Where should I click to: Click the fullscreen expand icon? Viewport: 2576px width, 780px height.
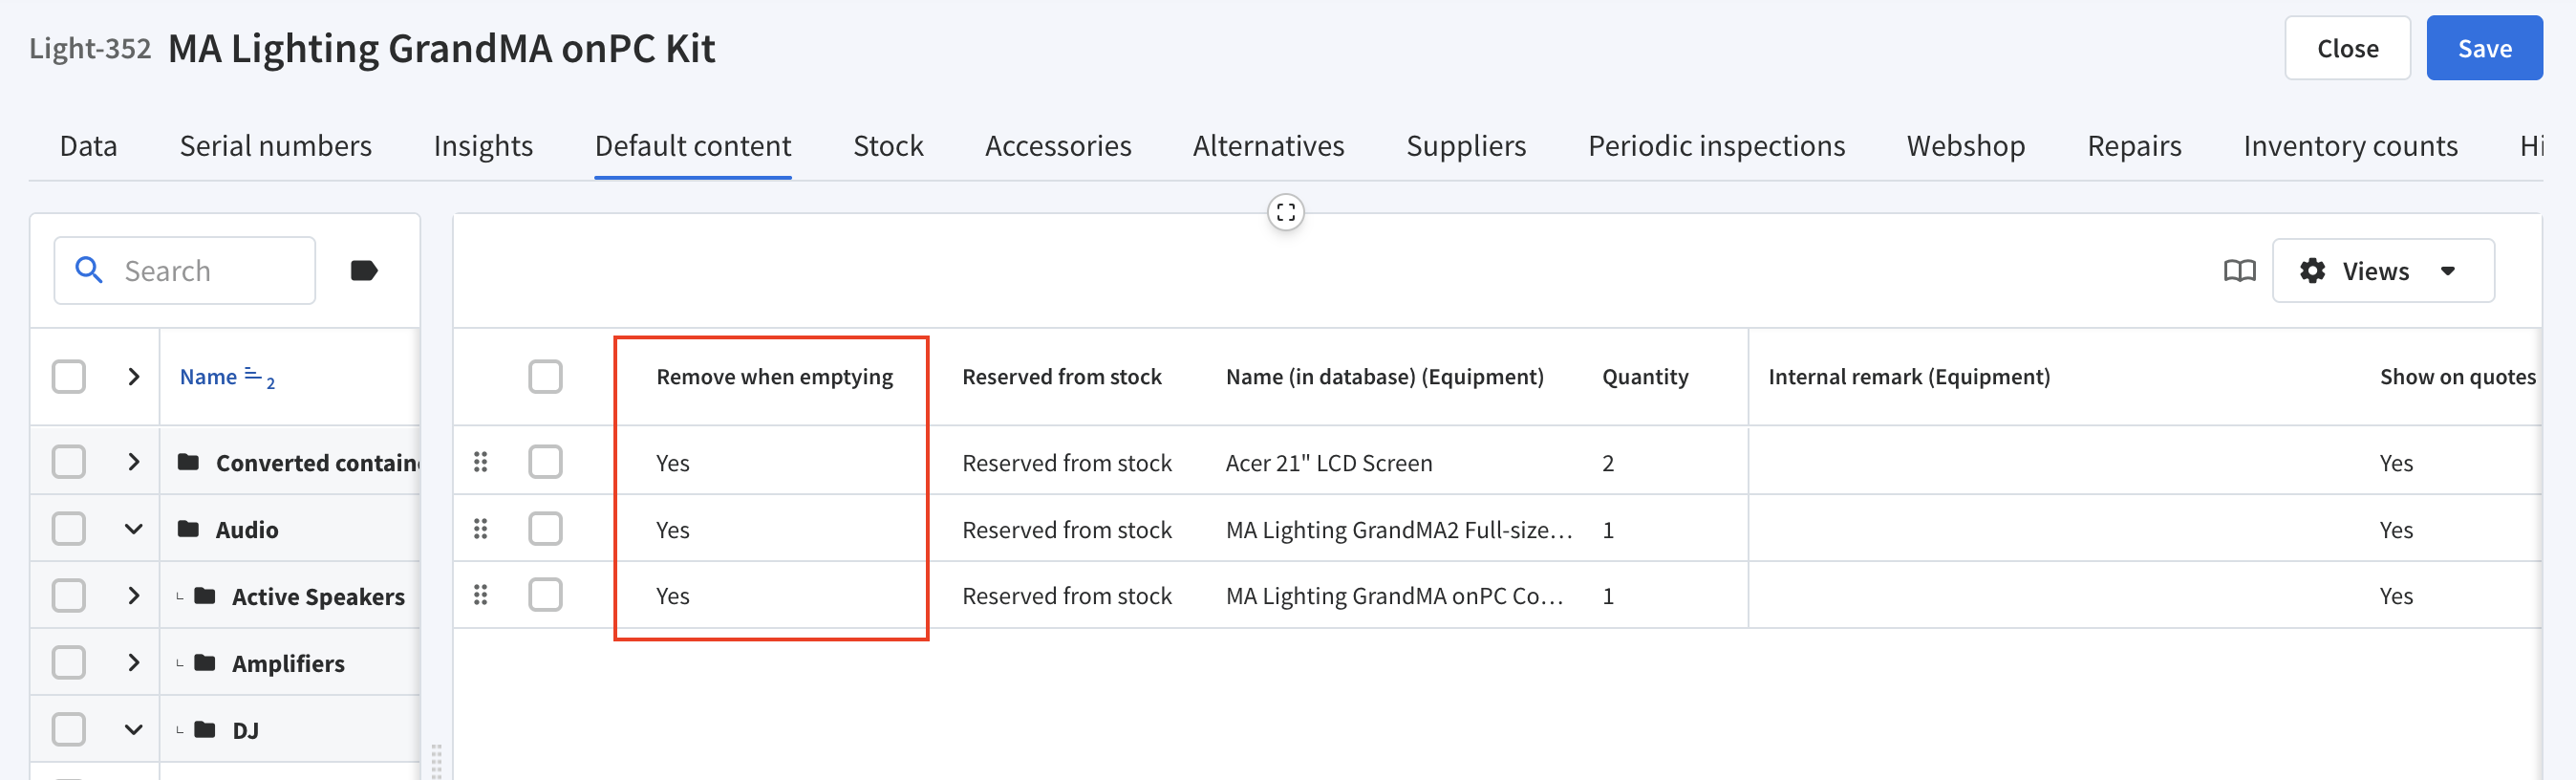tap(1286, 212)
